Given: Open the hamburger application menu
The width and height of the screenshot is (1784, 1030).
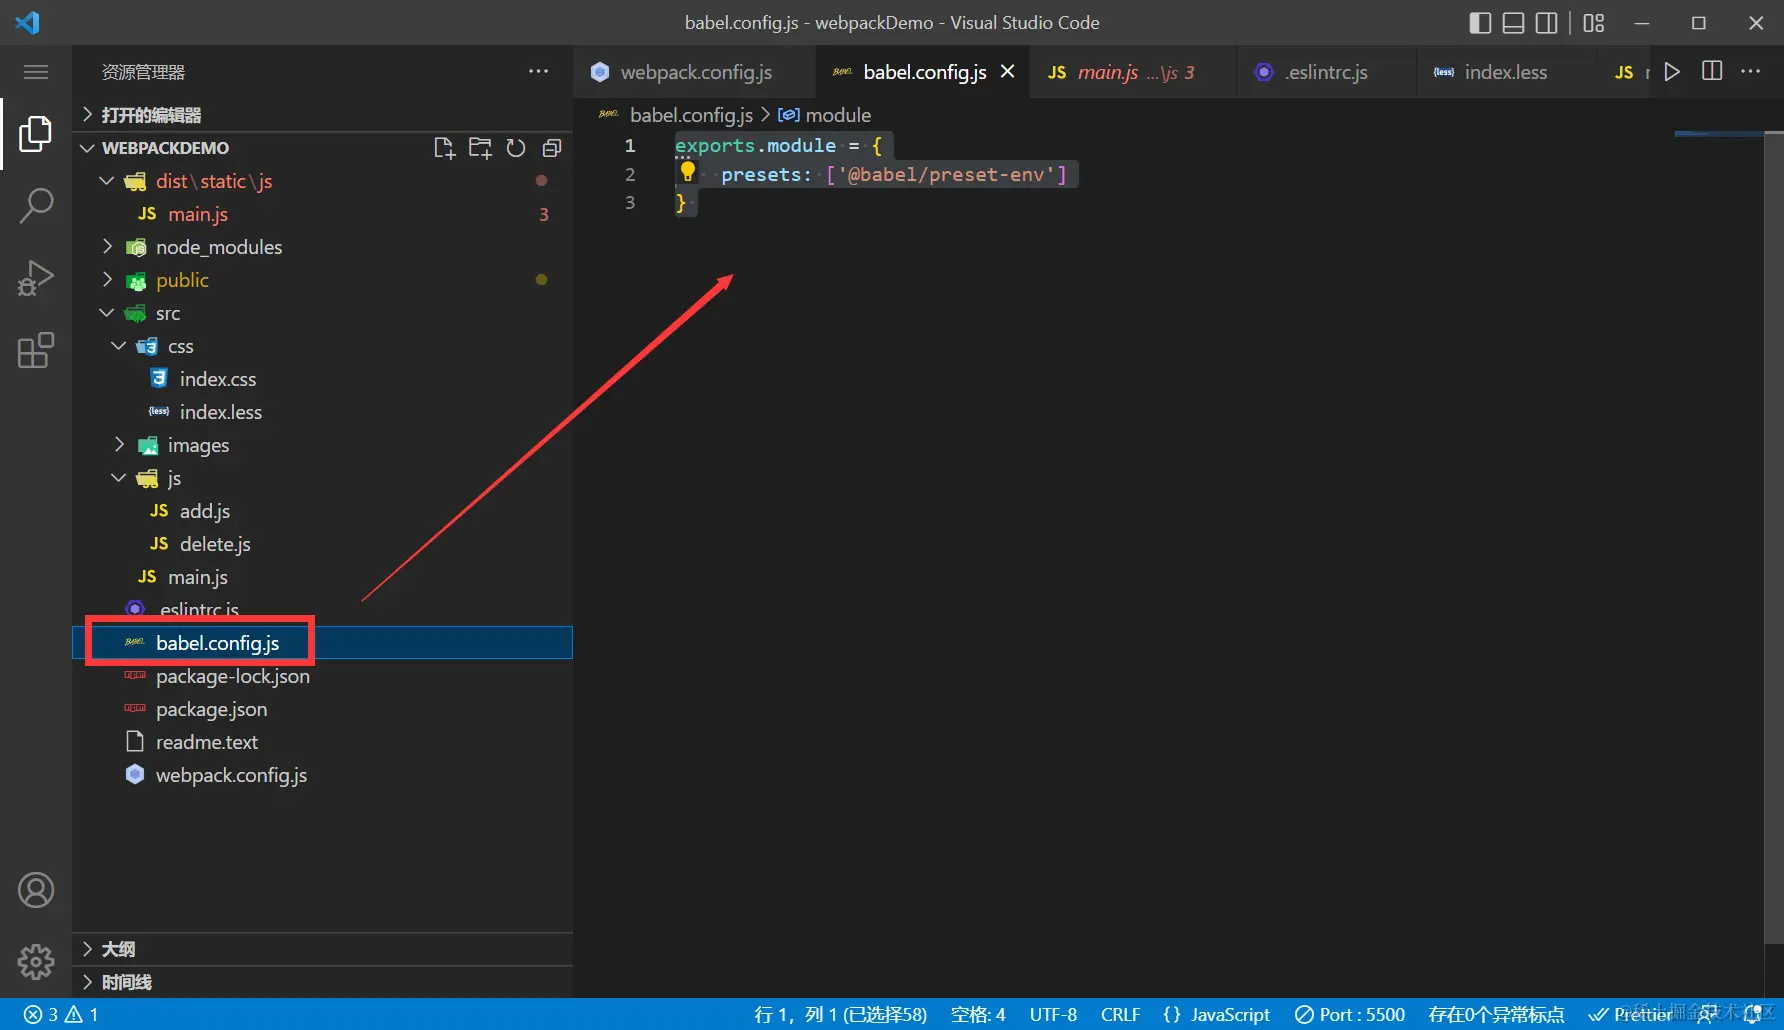Looking at the screenshot, I should (36, 72).
